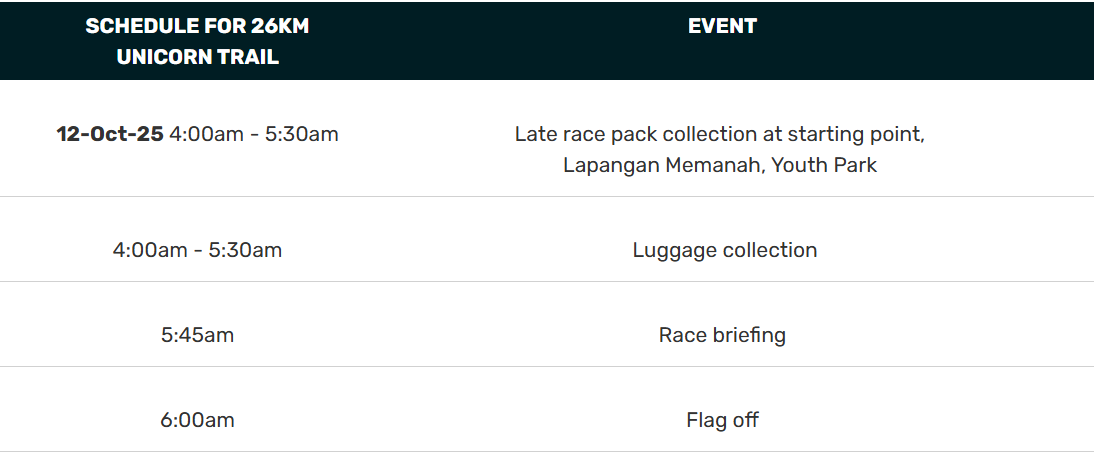Click the word "Race" in Race briefing

tap(680, 335)
